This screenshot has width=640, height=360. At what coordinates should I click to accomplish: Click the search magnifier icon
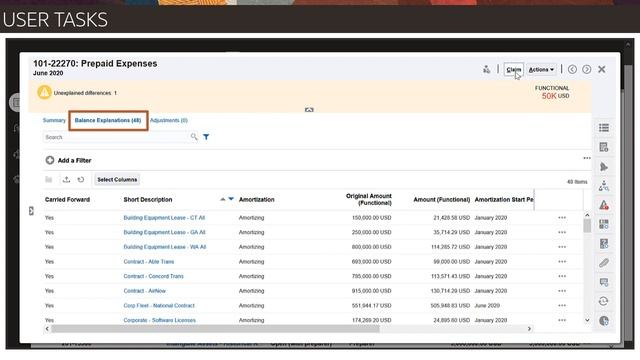[x=194, y=137]
